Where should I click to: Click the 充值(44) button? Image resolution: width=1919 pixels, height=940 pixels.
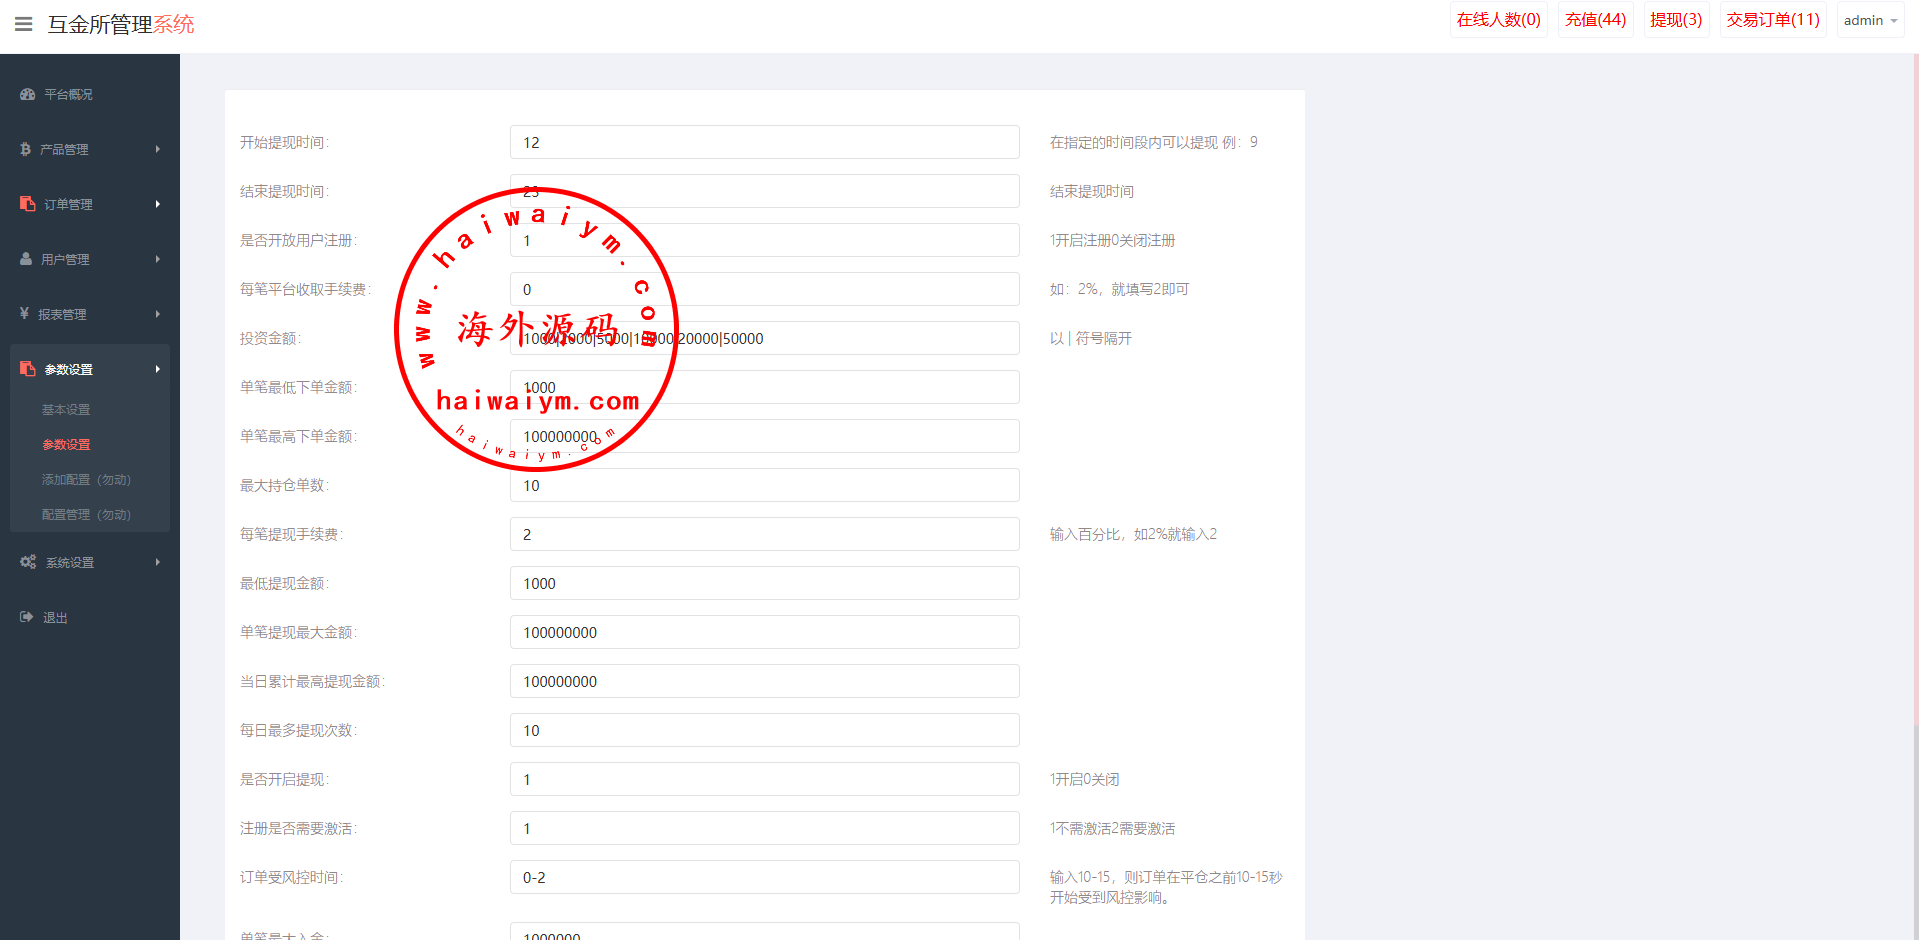1595,20
